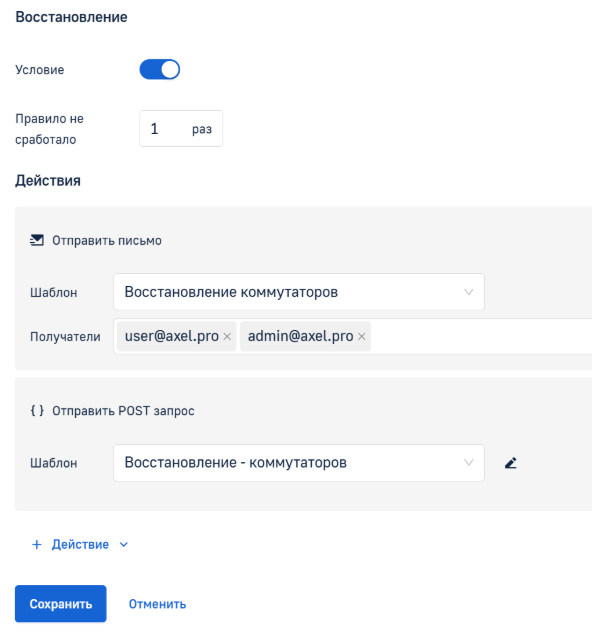Click the email template dropdown arrow

pos(469,292)
